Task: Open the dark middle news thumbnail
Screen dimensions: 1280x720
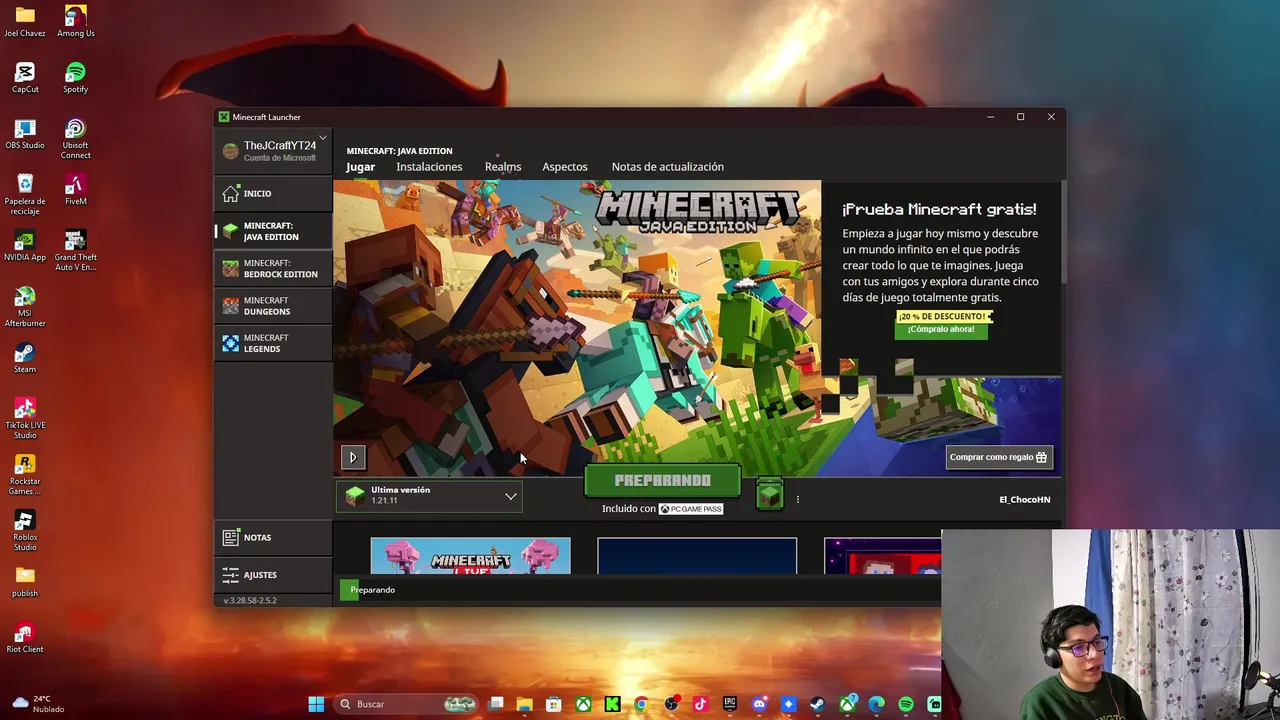Action: (x=697, y=556)
